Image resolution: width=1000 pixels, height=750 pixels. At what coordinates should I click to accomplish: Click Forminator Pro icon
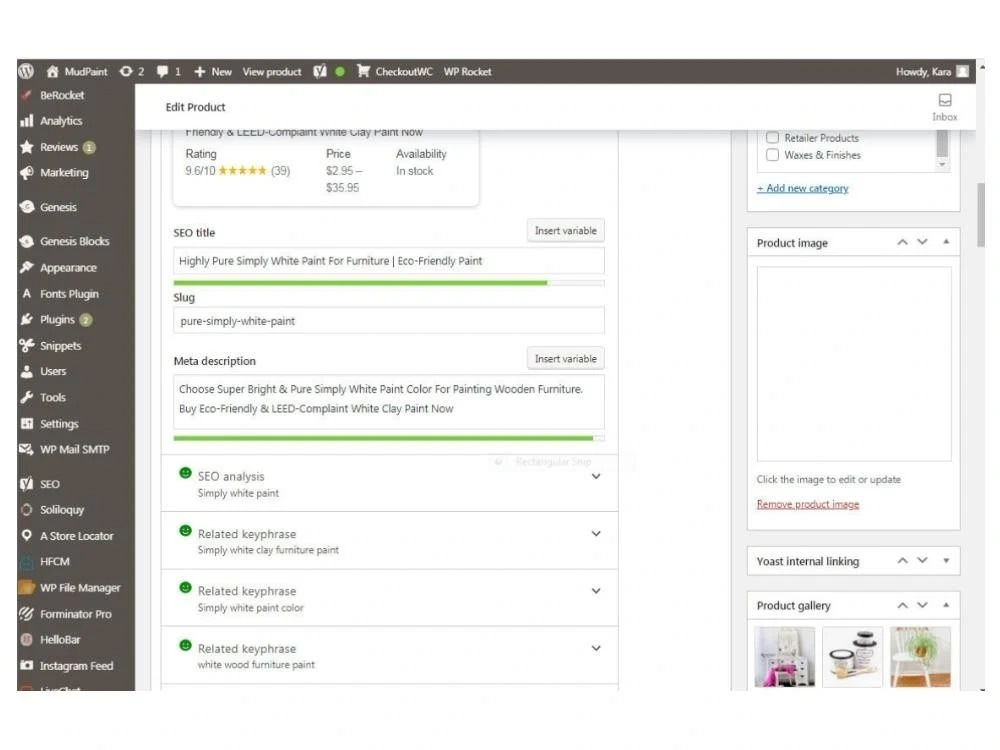(26, 614)
